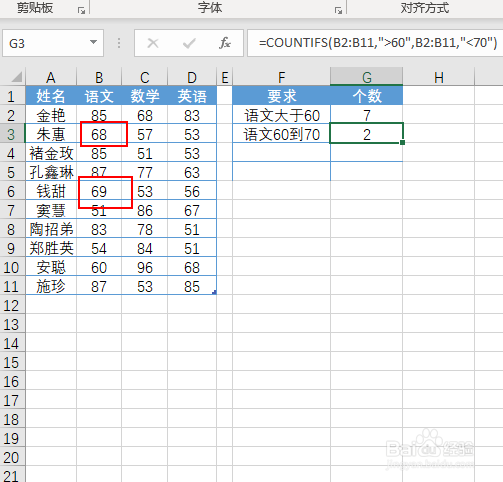Click cell 语文60到70

pos(282,134)
